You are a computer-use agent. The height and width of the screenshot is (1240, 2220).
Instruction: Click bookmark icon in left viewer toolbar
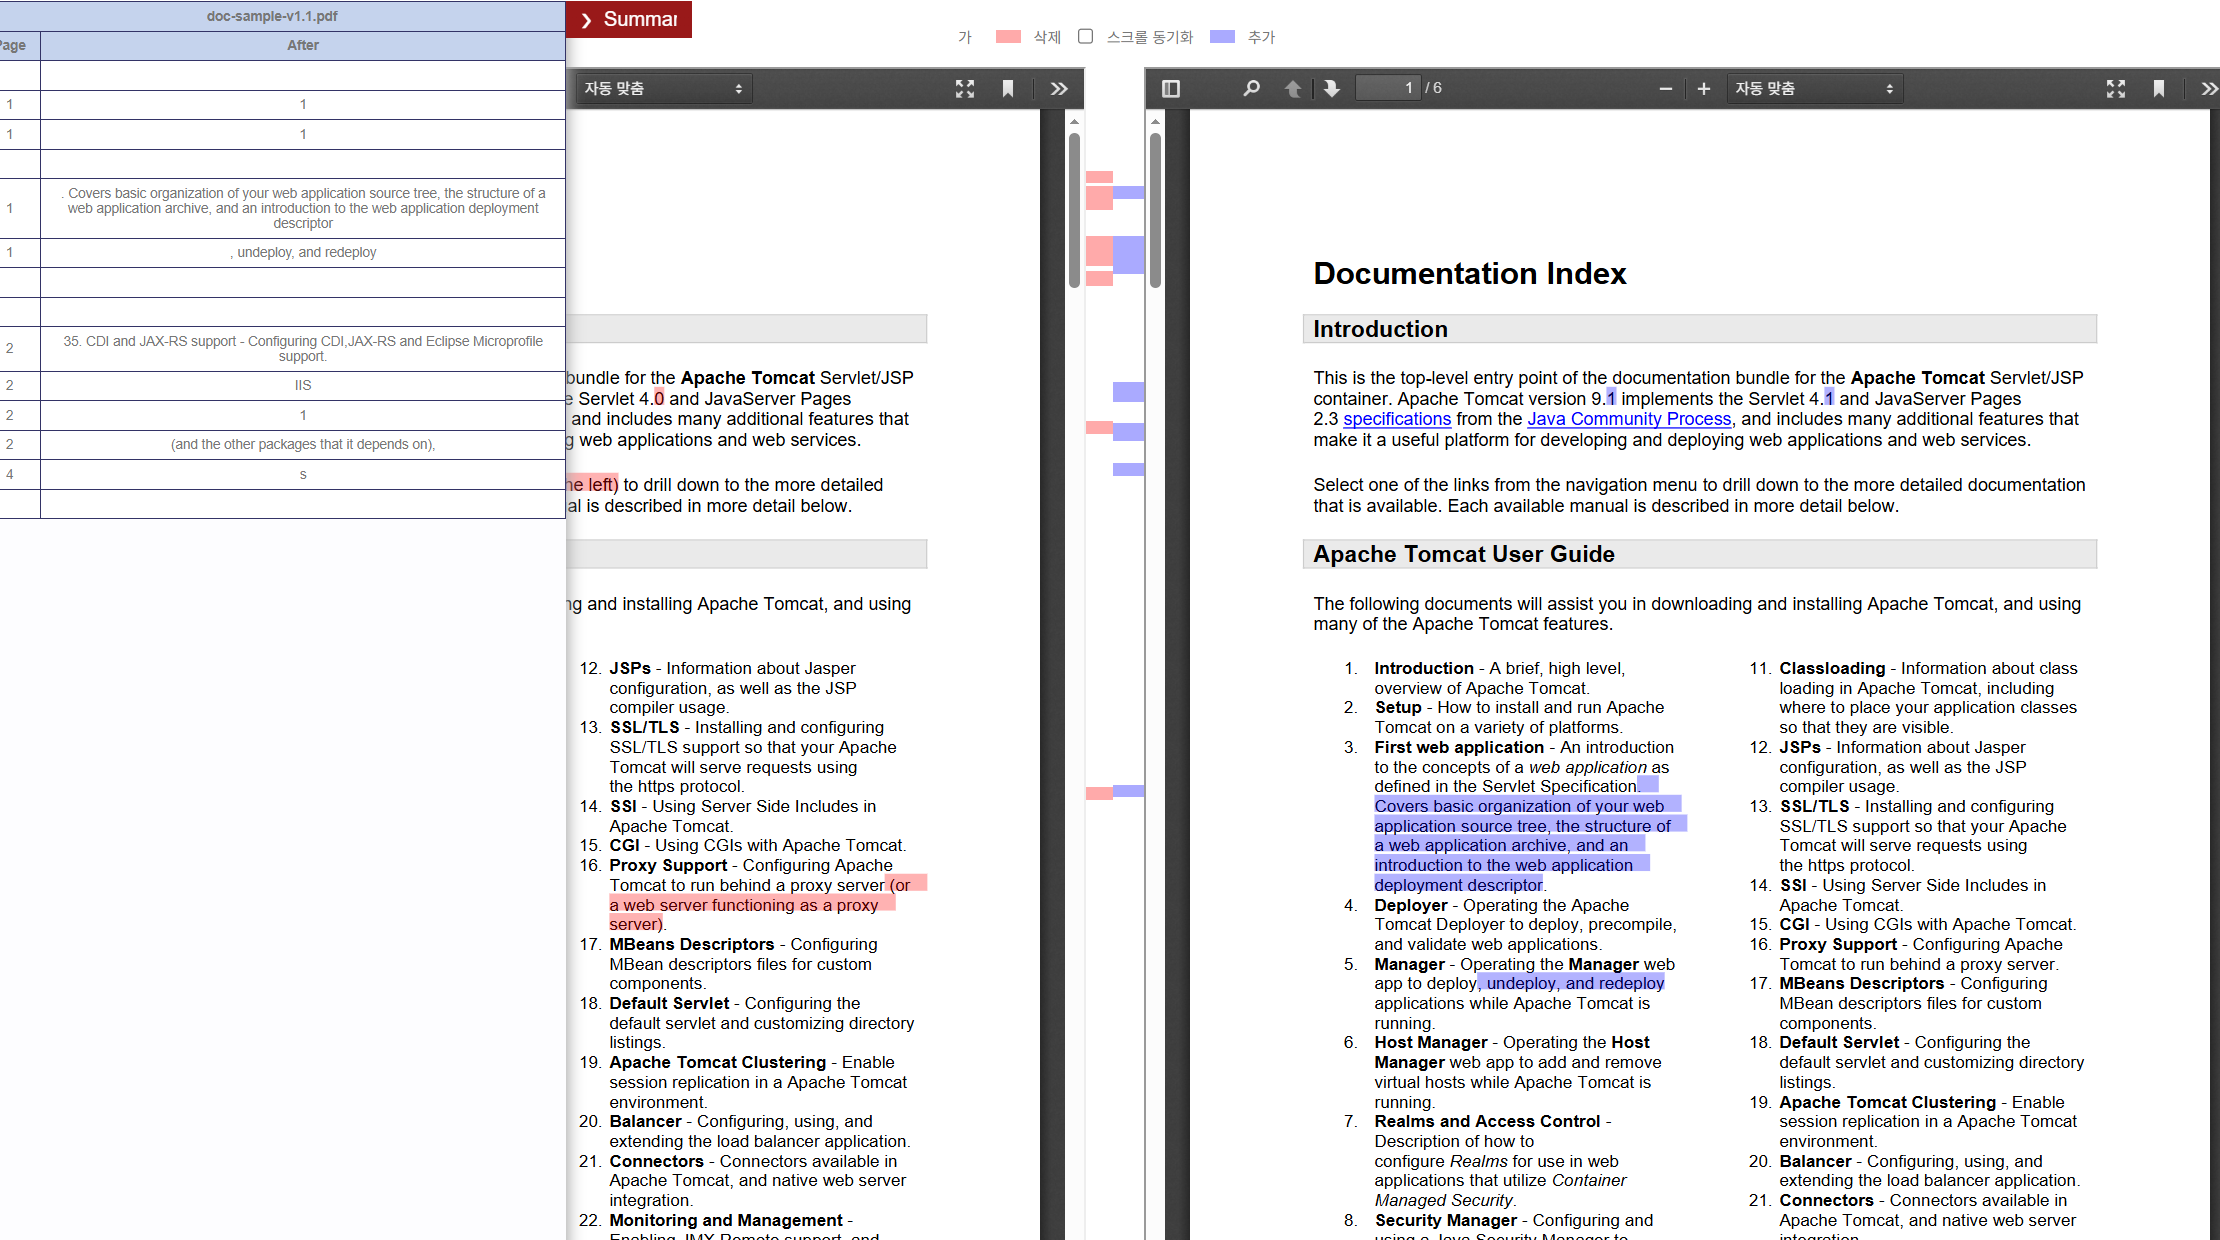pos(1008,89)
